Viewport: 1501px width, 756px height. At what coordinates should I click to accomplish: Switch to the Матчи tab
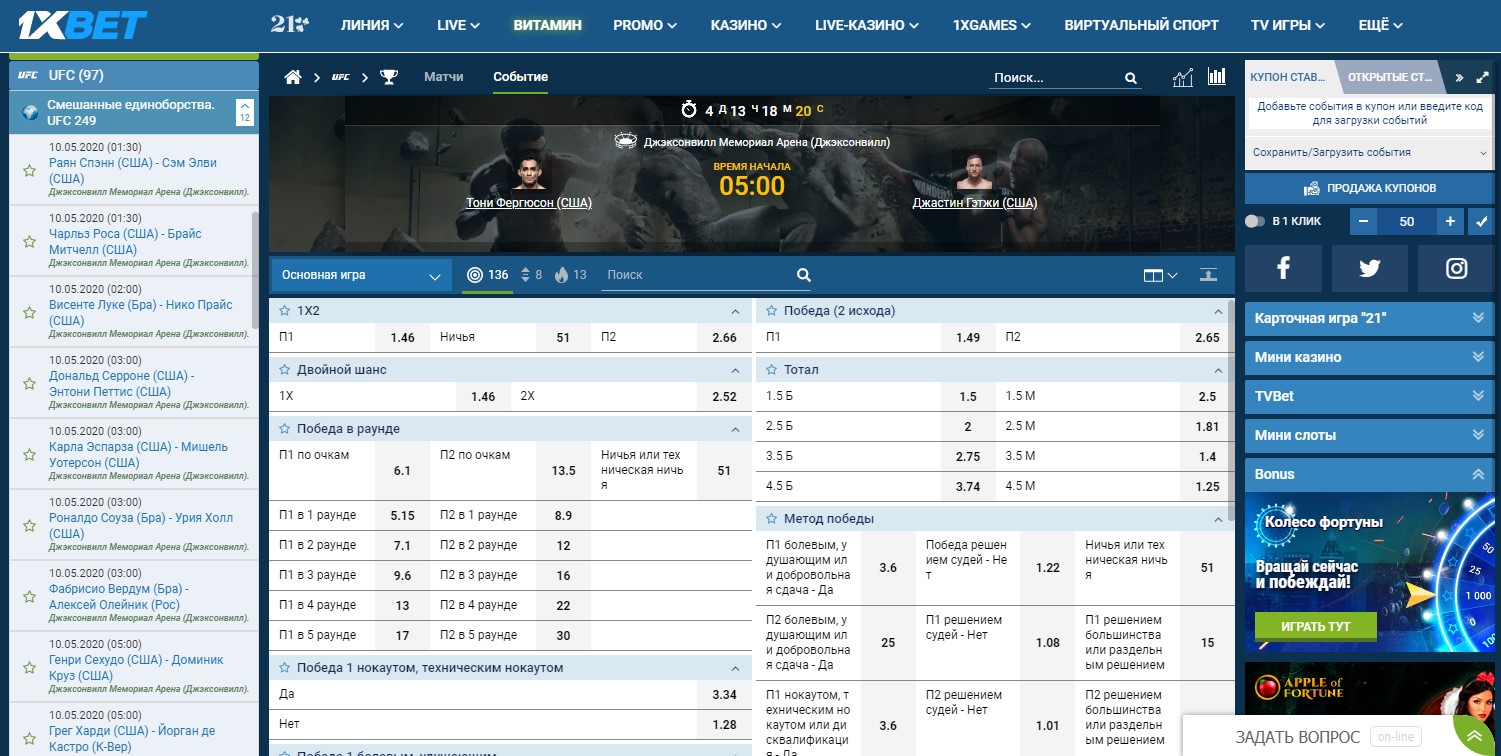[x=443, y=77]
